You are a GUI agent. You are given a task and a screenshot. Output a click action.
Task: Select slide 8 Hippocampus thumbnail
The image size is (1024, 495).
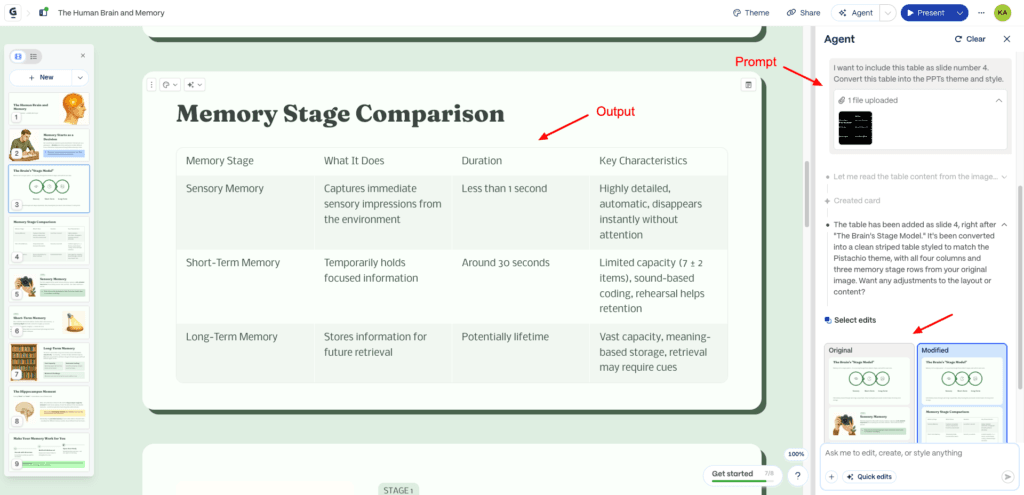[x=49, y=407]
